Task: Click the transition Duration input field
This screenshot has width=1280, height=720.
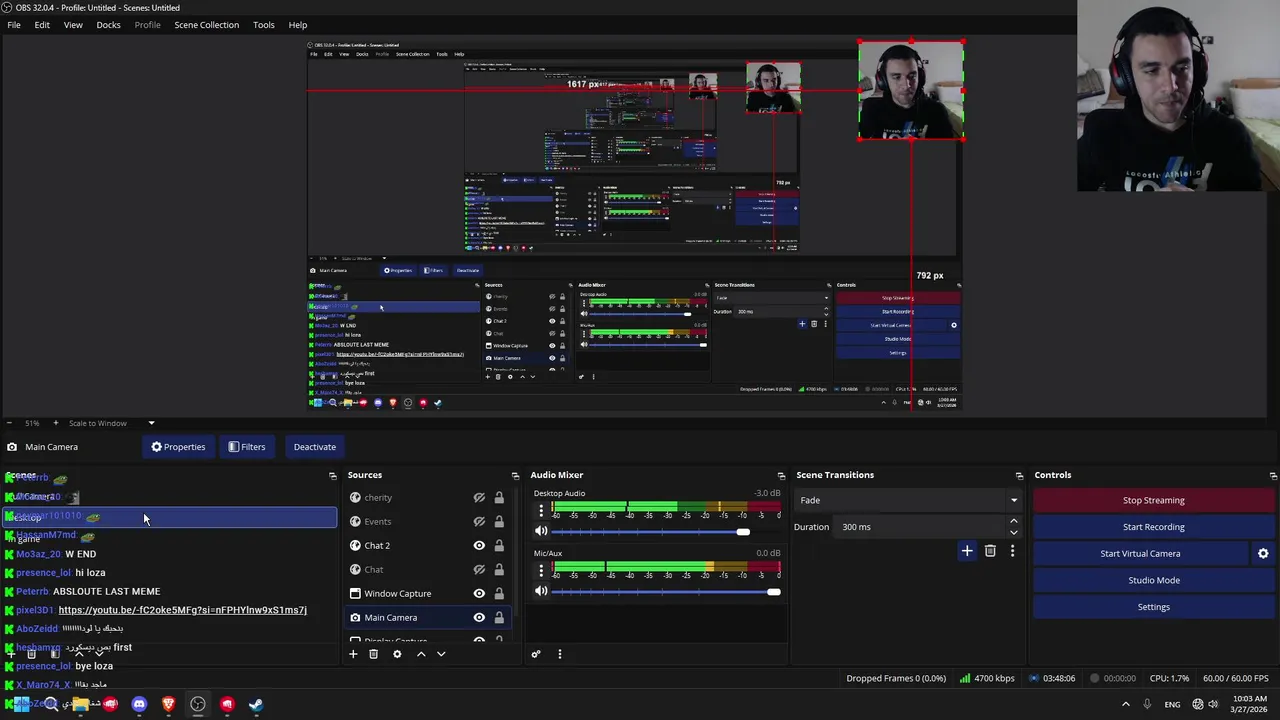Action: coord(920,527)
